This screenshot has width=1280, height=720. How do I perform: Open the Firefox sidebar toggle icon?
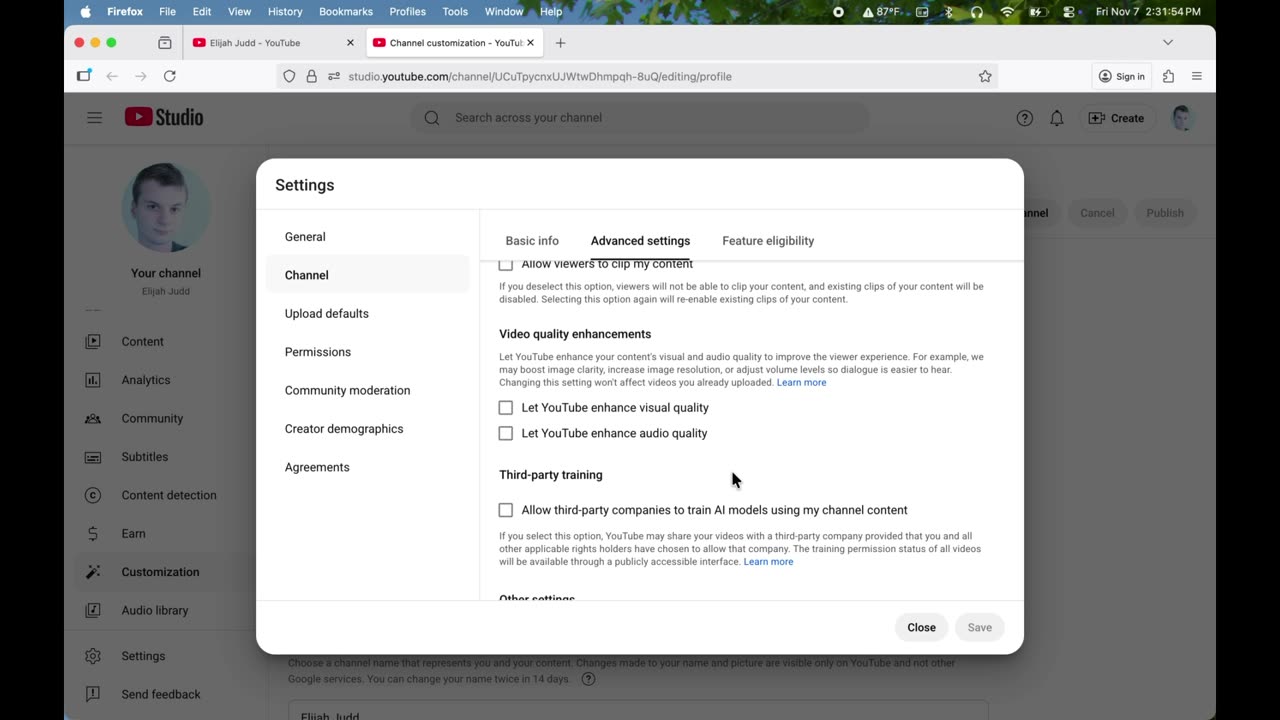[84, 76]
